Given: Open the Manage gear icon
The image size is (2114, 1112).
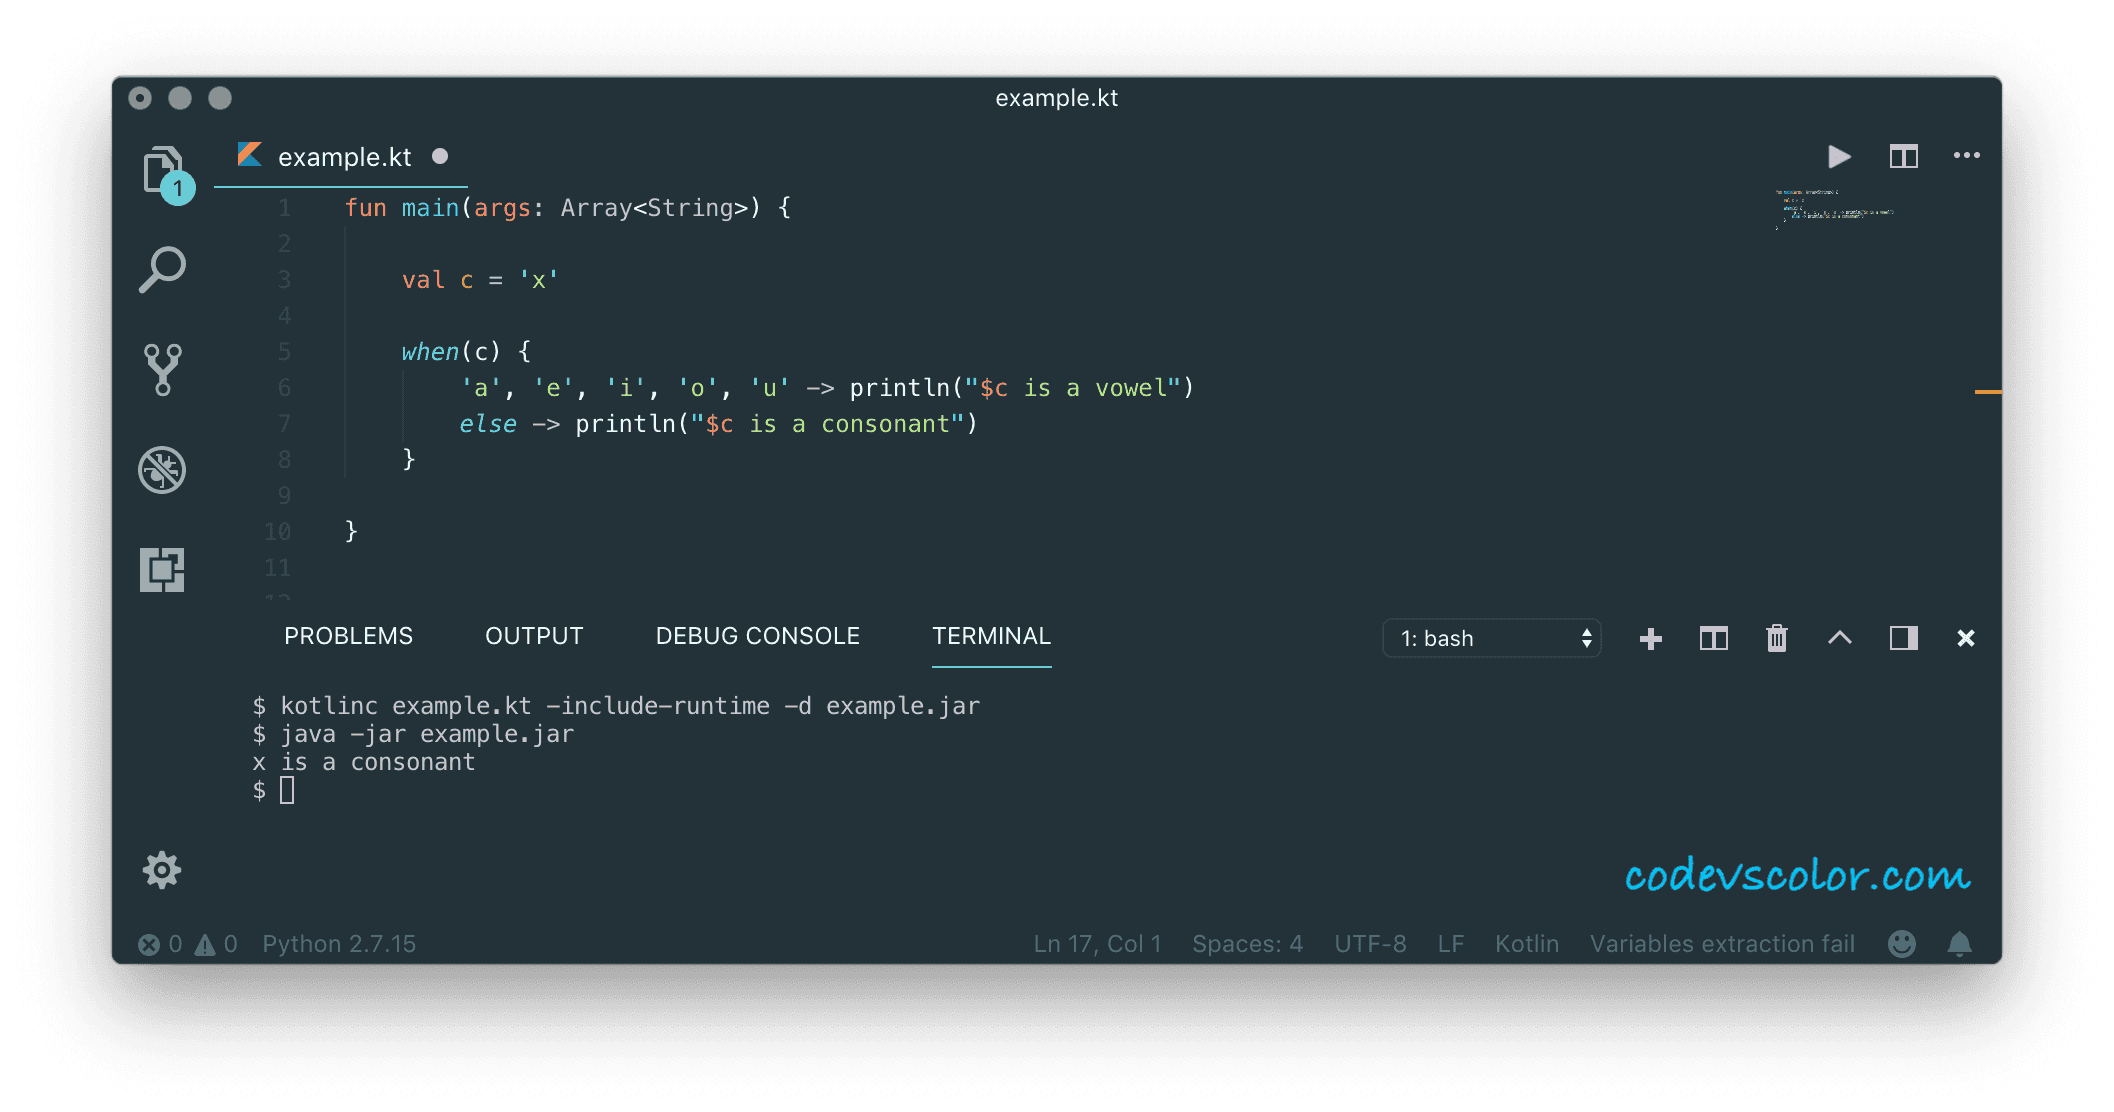Looking at the screenshot, I should coord(162,870).
